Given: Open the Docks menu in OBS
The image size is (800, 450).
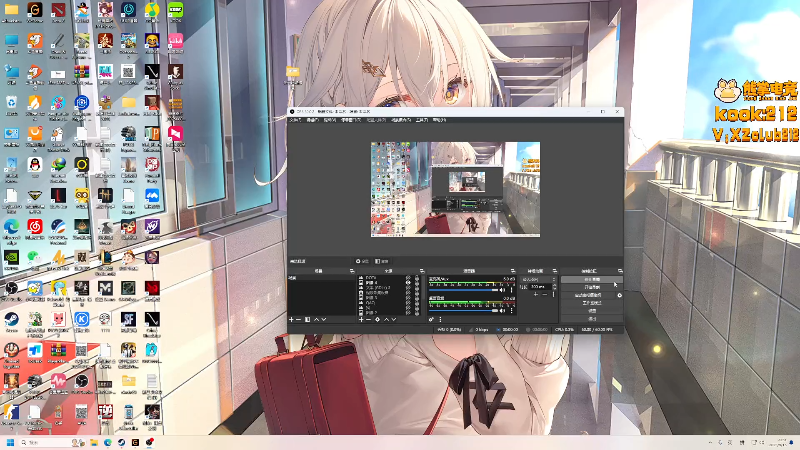Looking at the screenshot, I should 351,120.
